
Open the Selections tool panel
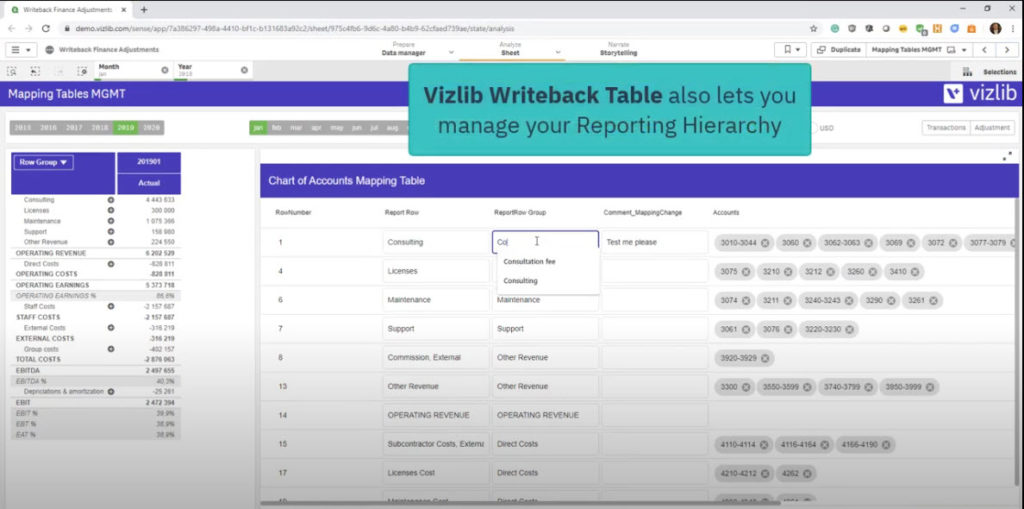click(989, 72)
